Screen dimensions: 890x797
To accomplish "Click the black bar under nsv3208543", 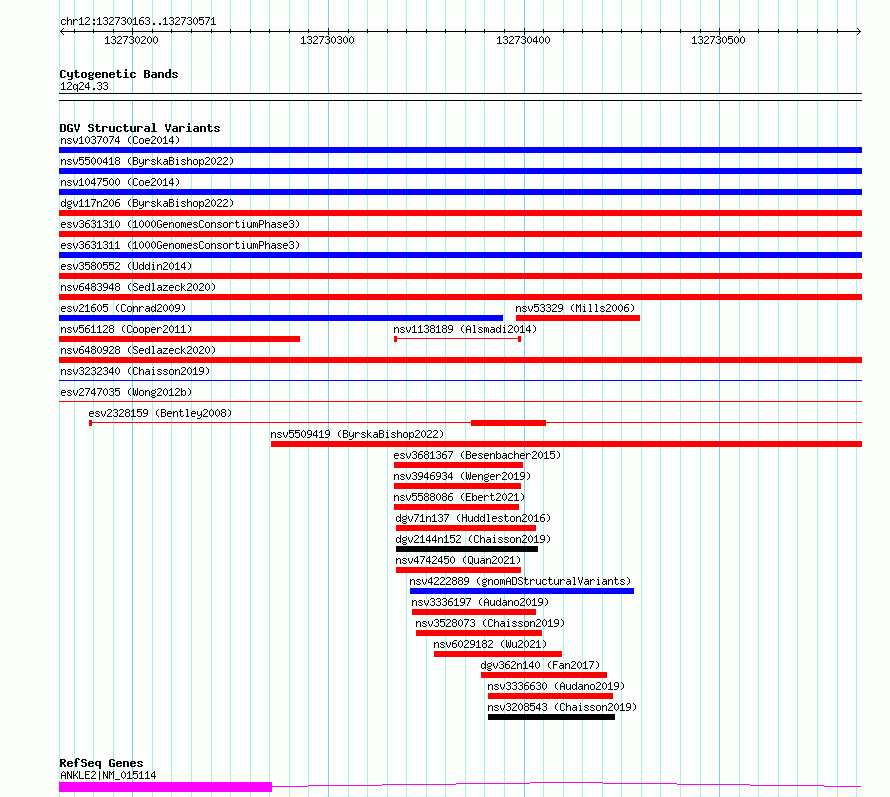I will 551,717.
